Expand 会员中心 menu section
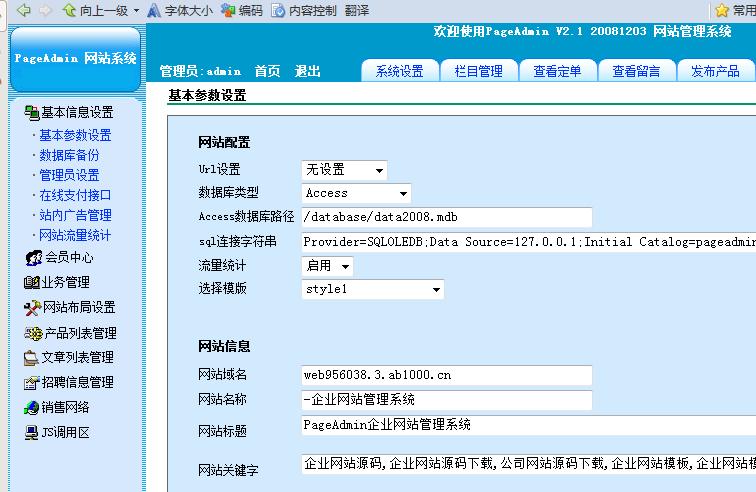This screenshot has width=756, height=492. tap(69, 258)
